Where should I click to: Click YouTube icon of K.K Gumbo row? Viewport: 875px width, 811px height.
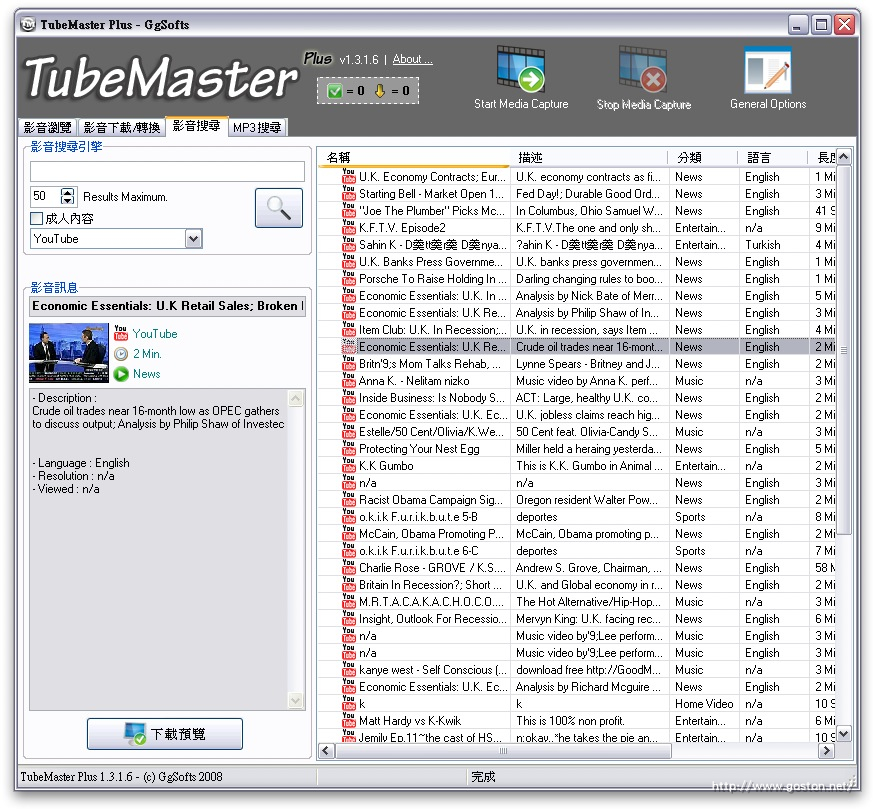click(349, 465)
